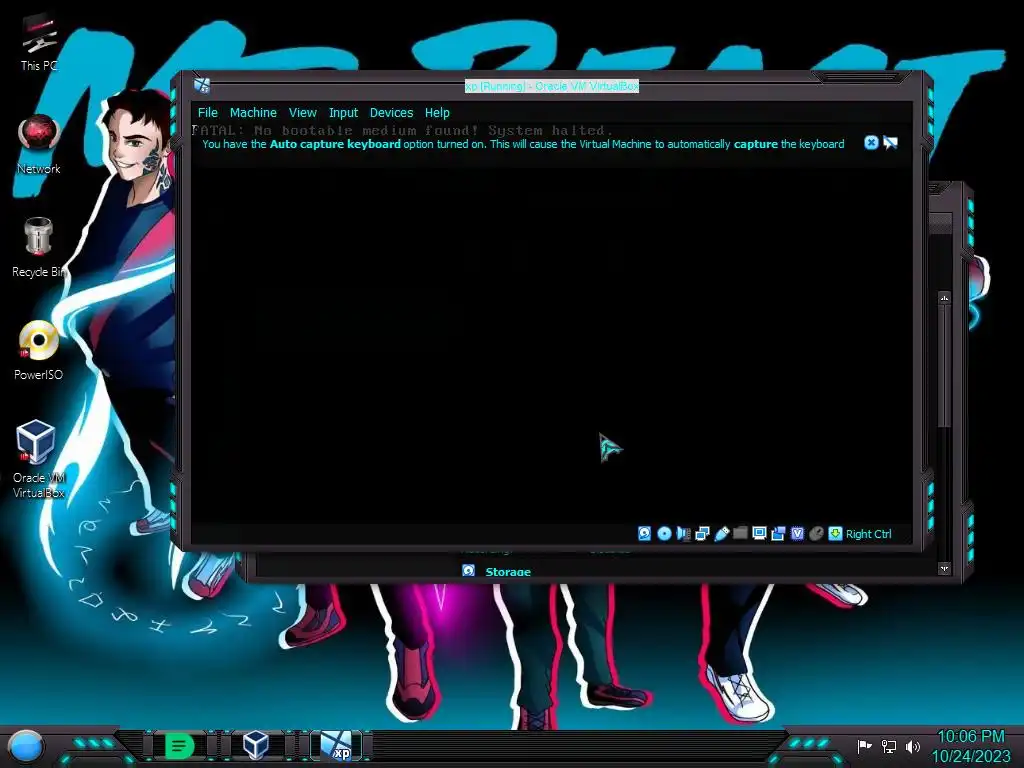
Task: Click the Storage section header in Manager window
Action: point(508,572)
